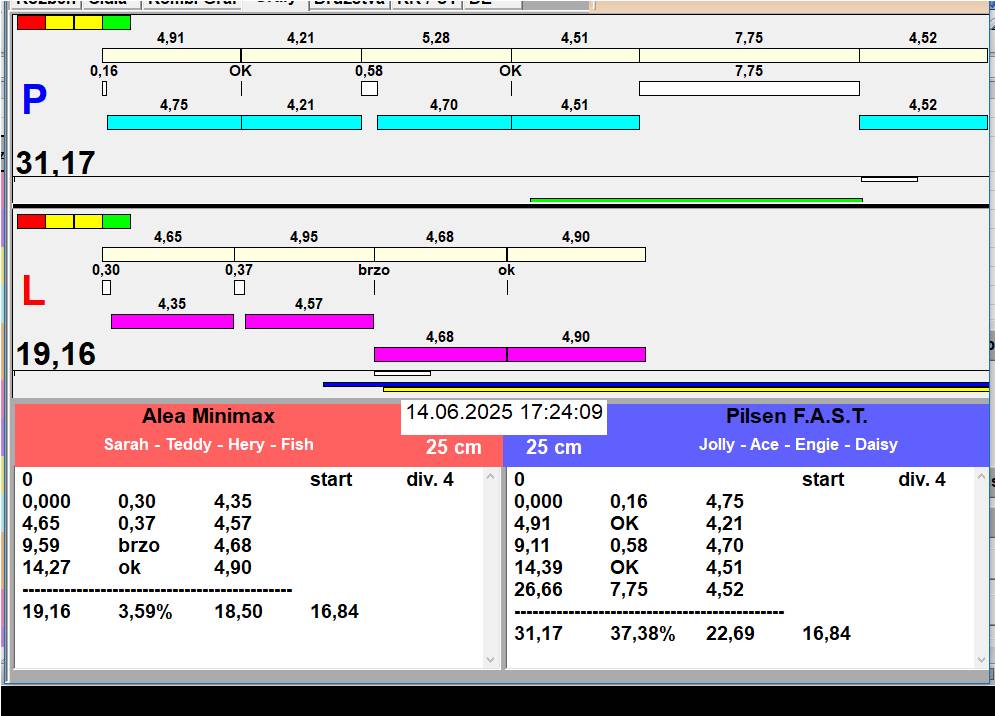
Task: Open the Družstva tab
Action: (x=347, y=3)
